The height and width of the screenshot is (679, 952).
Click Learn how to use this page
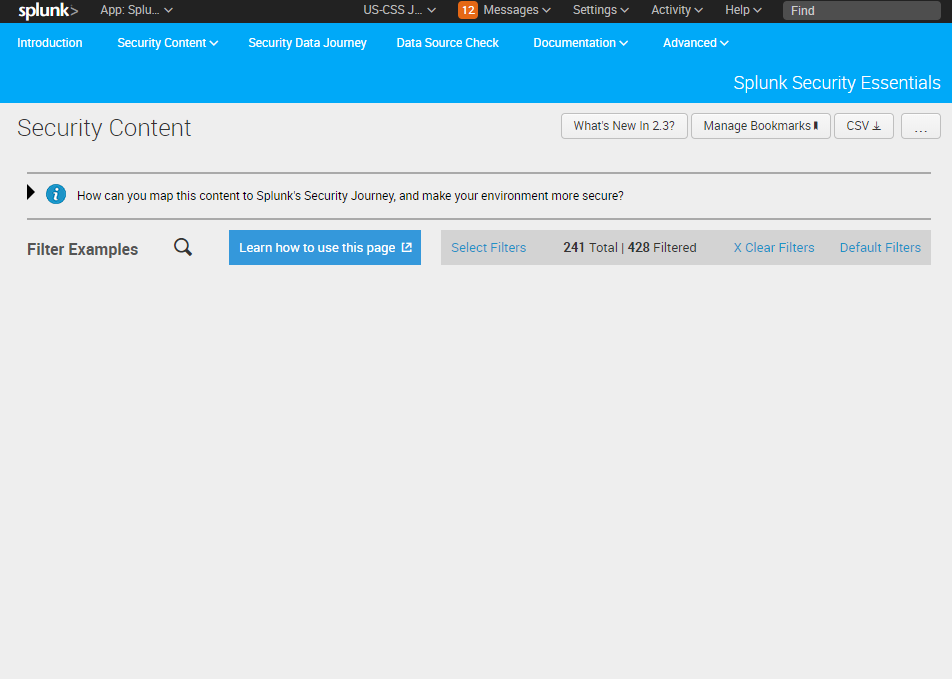[x=325, y=247]
